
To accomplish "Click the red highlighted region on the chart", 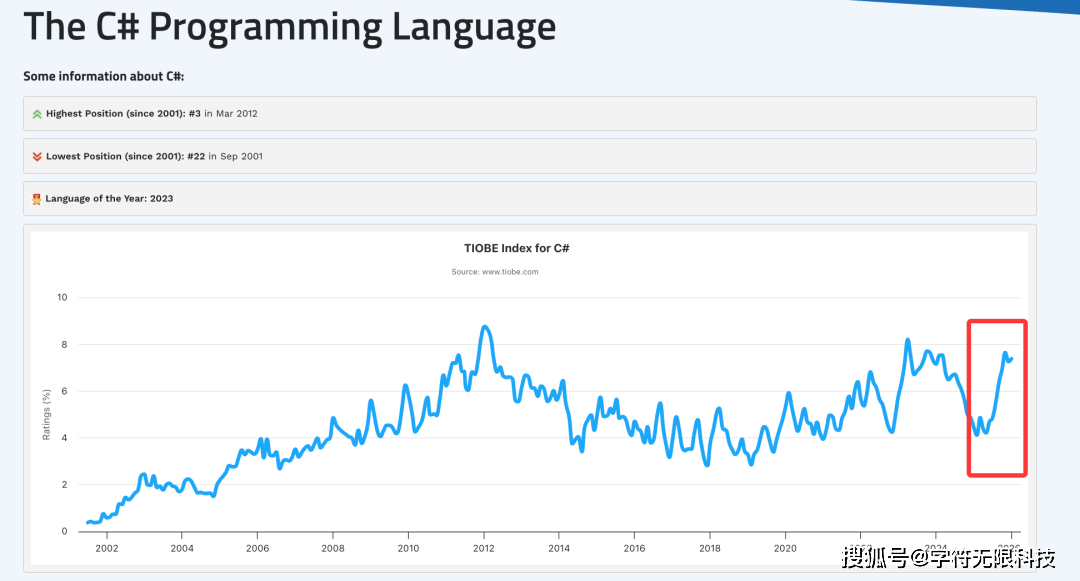I will click(x=997, y=397).
